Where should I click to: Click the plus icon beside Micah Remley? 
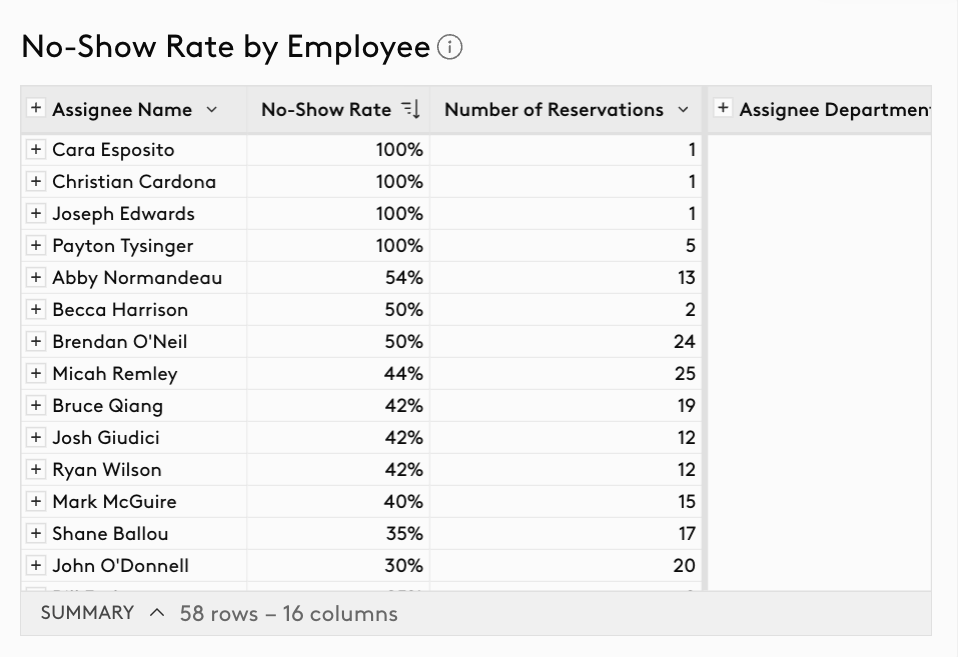36,373
